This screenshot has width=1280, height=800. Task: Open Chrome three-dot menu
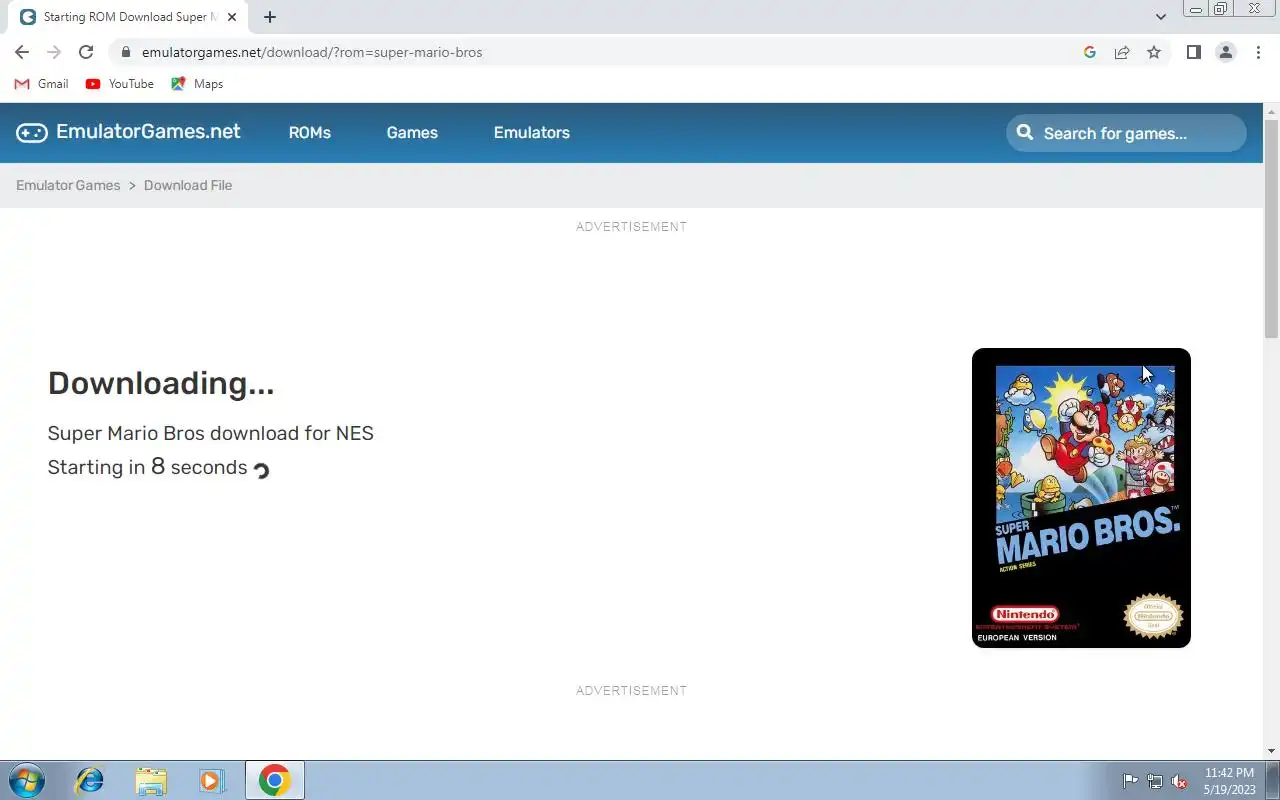(1258, 52)
